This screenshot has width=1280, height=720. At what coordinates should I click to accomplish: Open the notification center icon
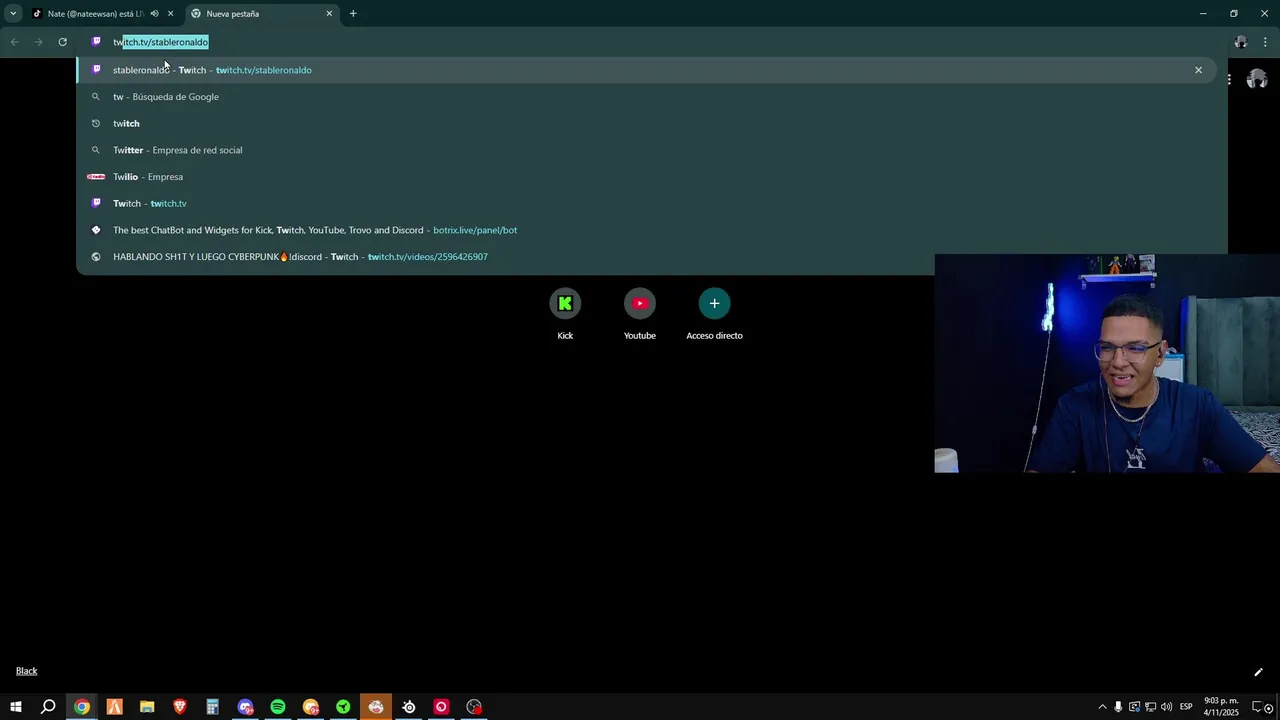[1261, 707]
